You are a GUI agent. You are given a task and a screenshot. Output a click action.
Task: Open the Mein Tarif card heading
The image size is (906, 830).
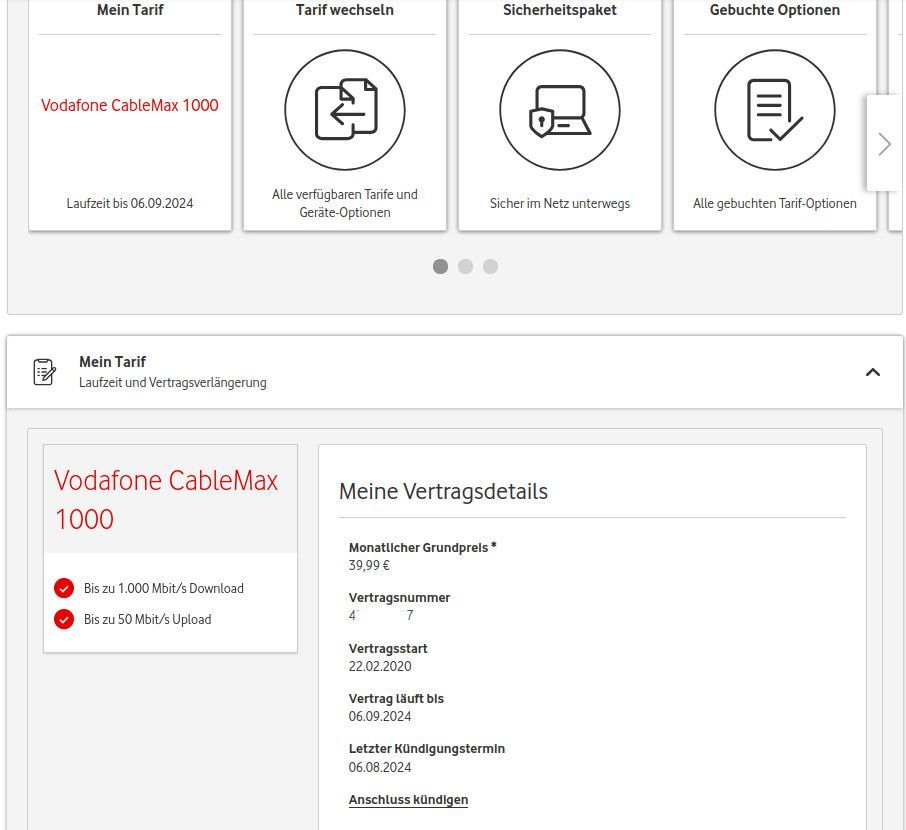coord(130,10)
